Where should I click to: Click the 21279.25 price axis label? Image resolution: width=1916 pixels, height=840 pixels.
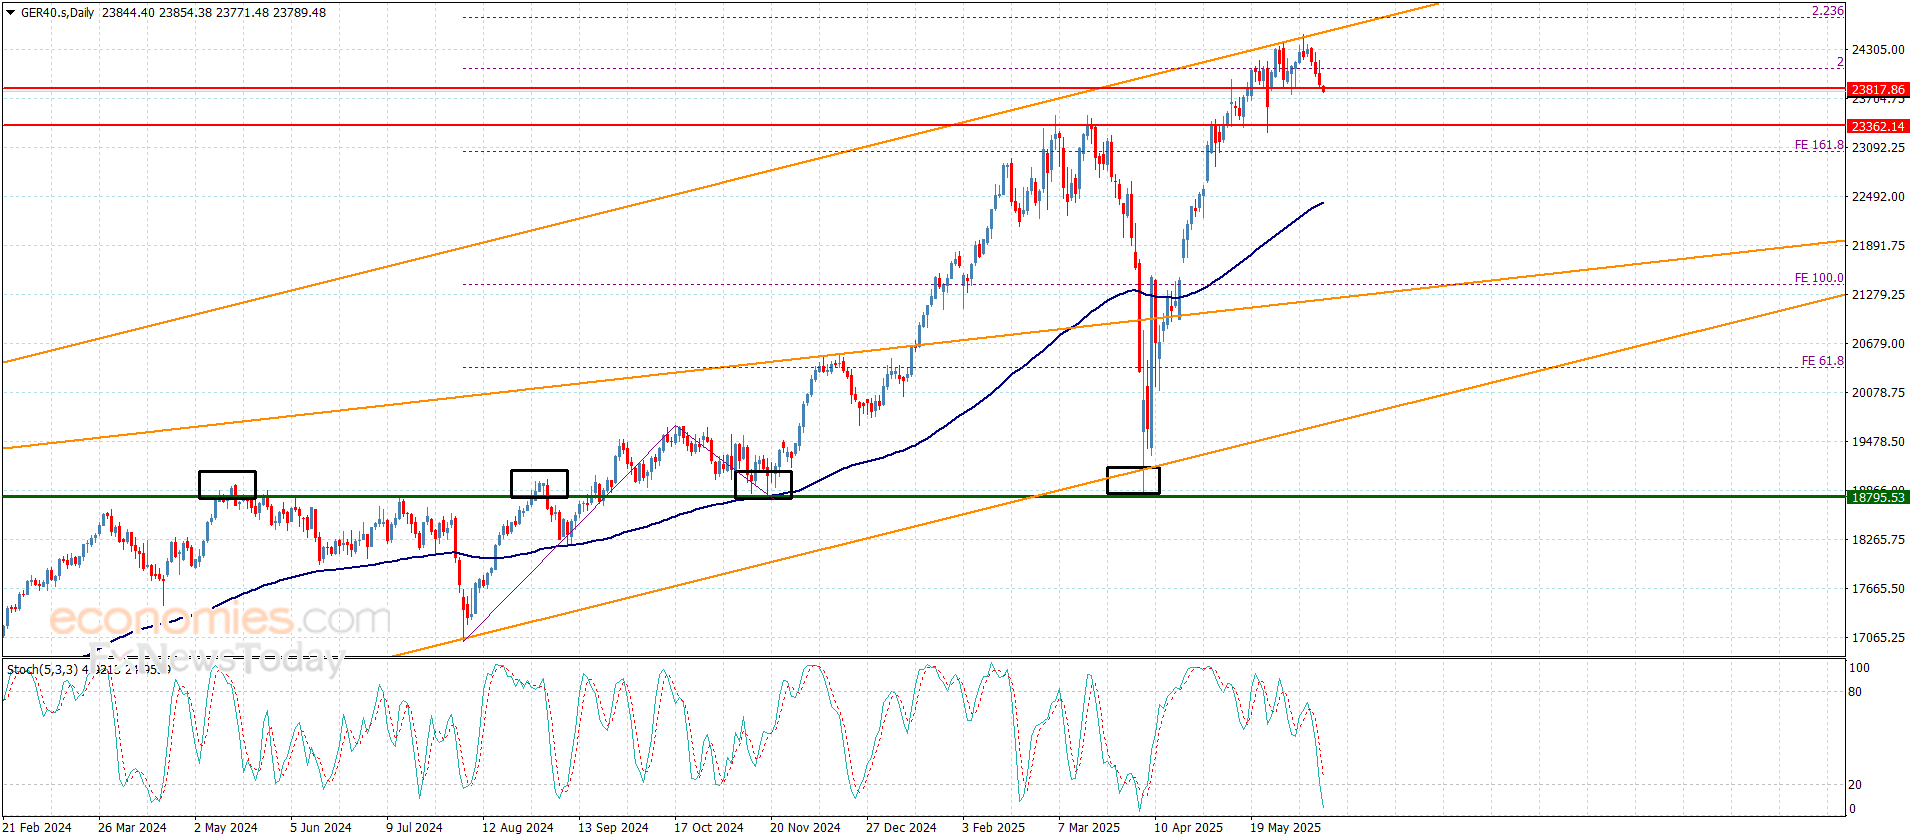click(x=1878, y=294)
